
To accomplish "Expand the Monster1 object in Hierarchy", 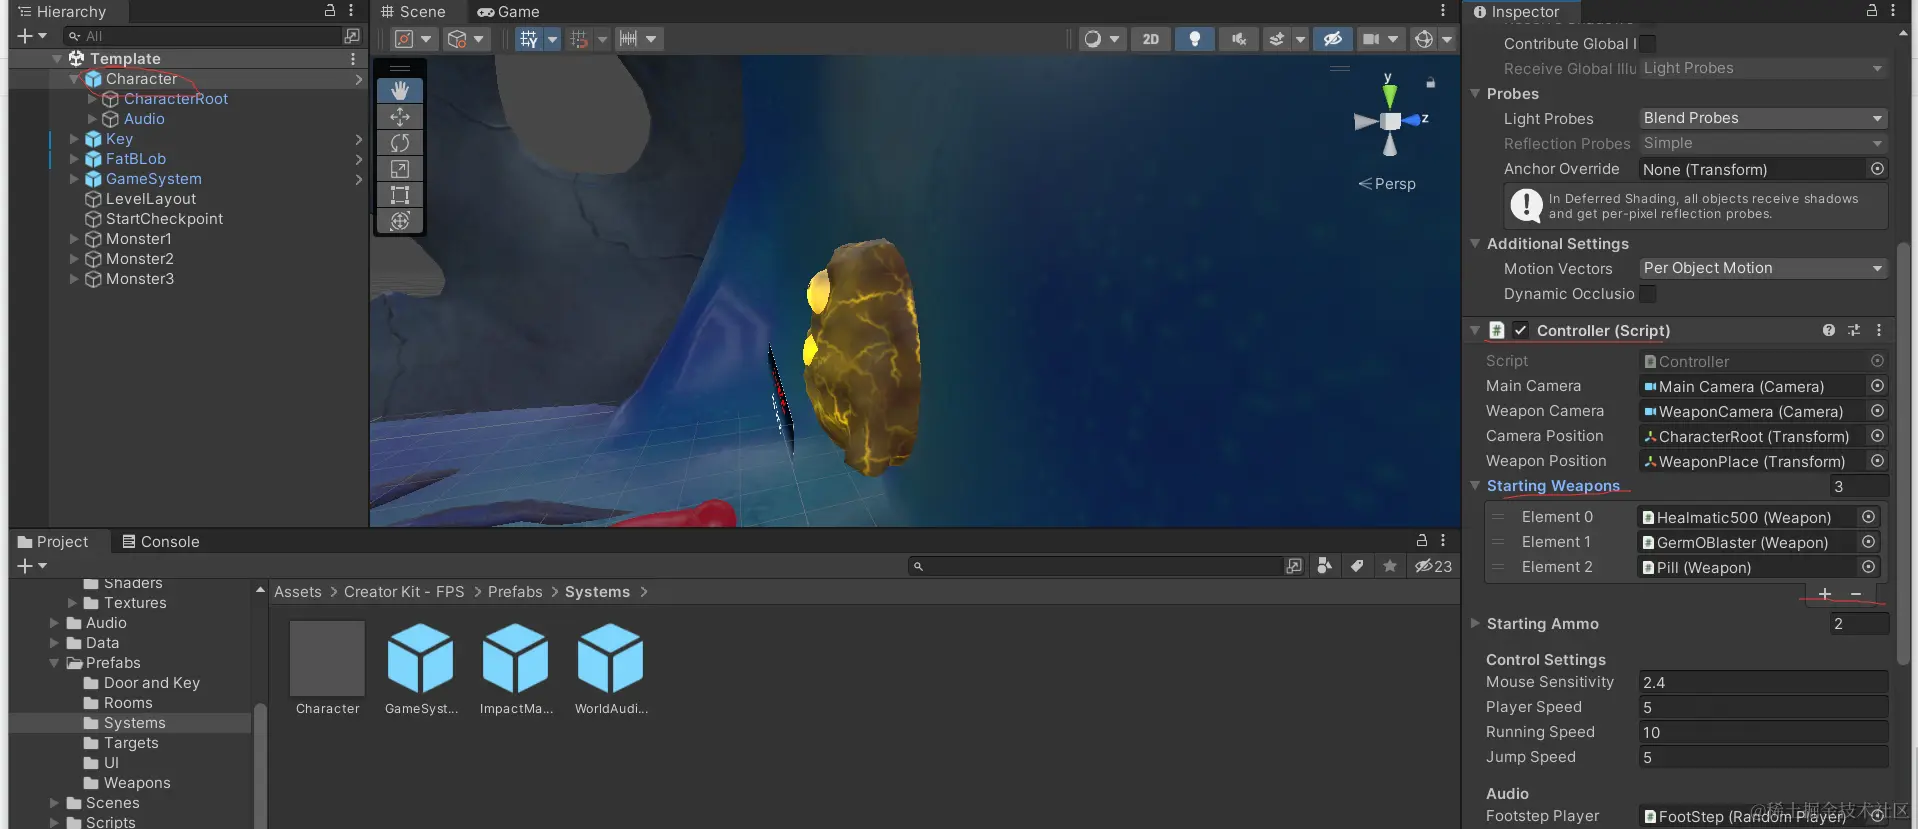I will (x=74, y=239).
